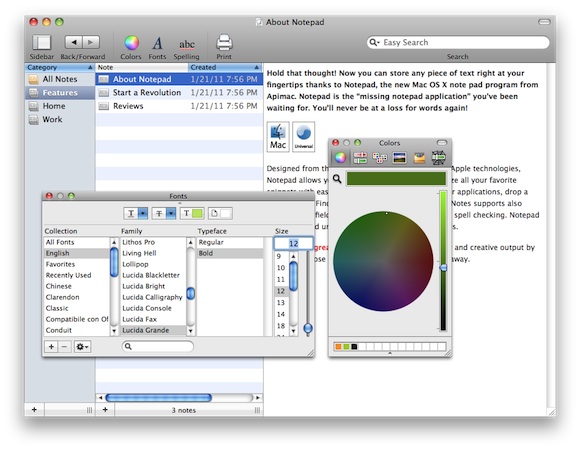Open the text underline dropdown in Fonts

(x=143, y=213)
